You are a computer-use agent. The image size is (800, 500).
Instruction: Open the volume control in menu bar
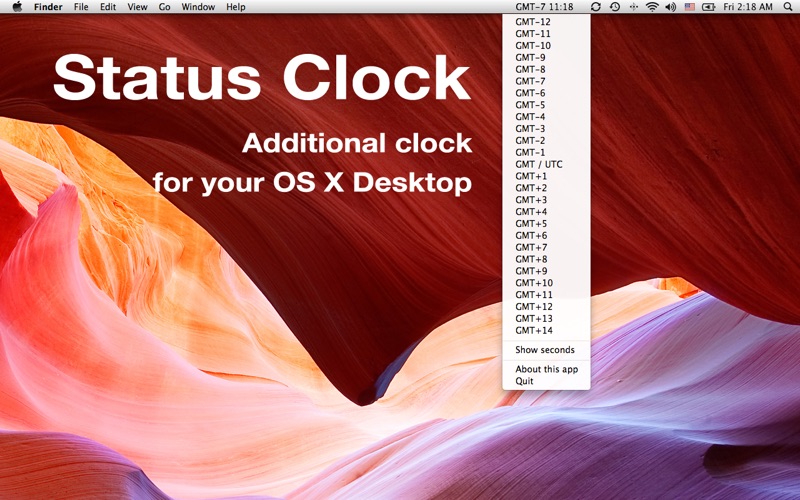coord(671,7)
